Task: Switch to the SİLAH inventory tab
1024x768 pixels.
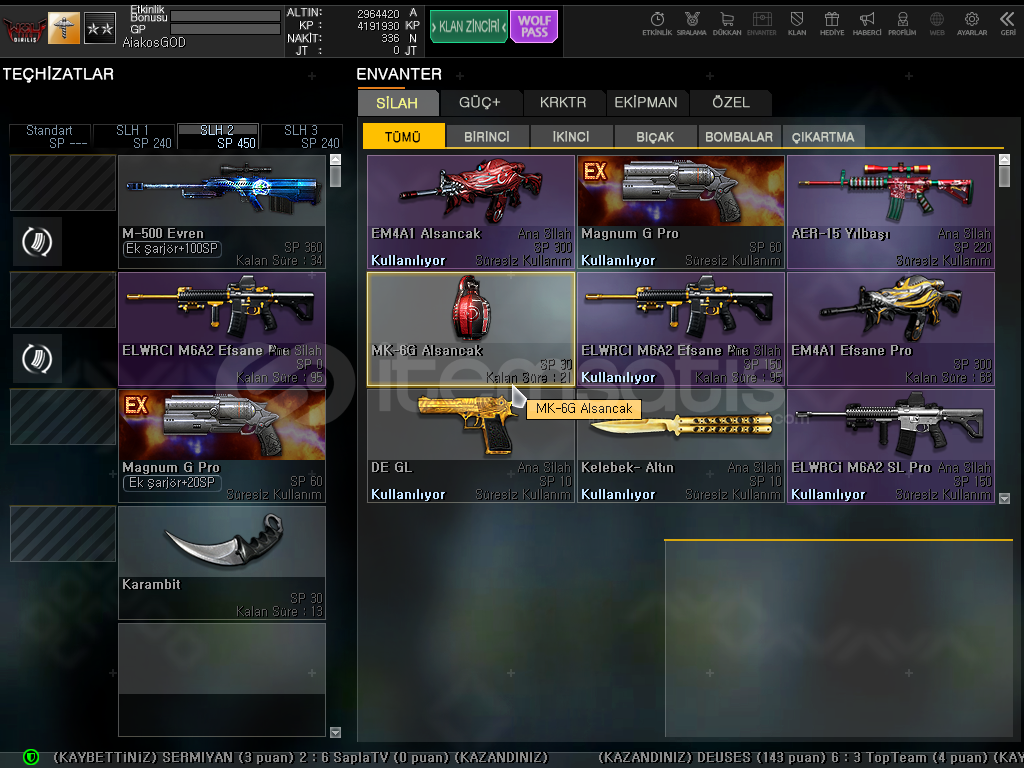Action: pos(397,103)
